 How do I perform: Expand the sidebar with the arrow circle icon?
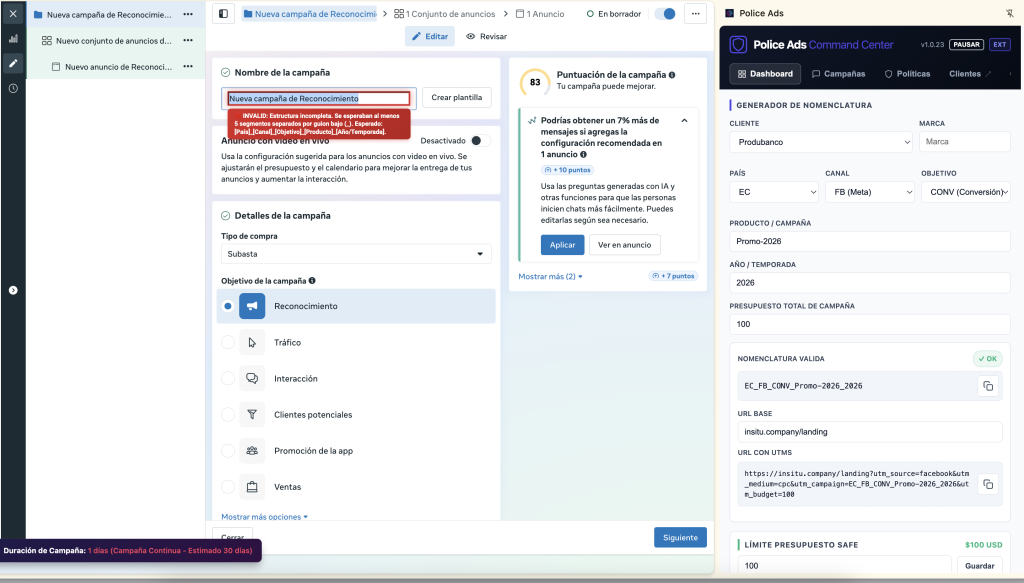tap(13, 290)
